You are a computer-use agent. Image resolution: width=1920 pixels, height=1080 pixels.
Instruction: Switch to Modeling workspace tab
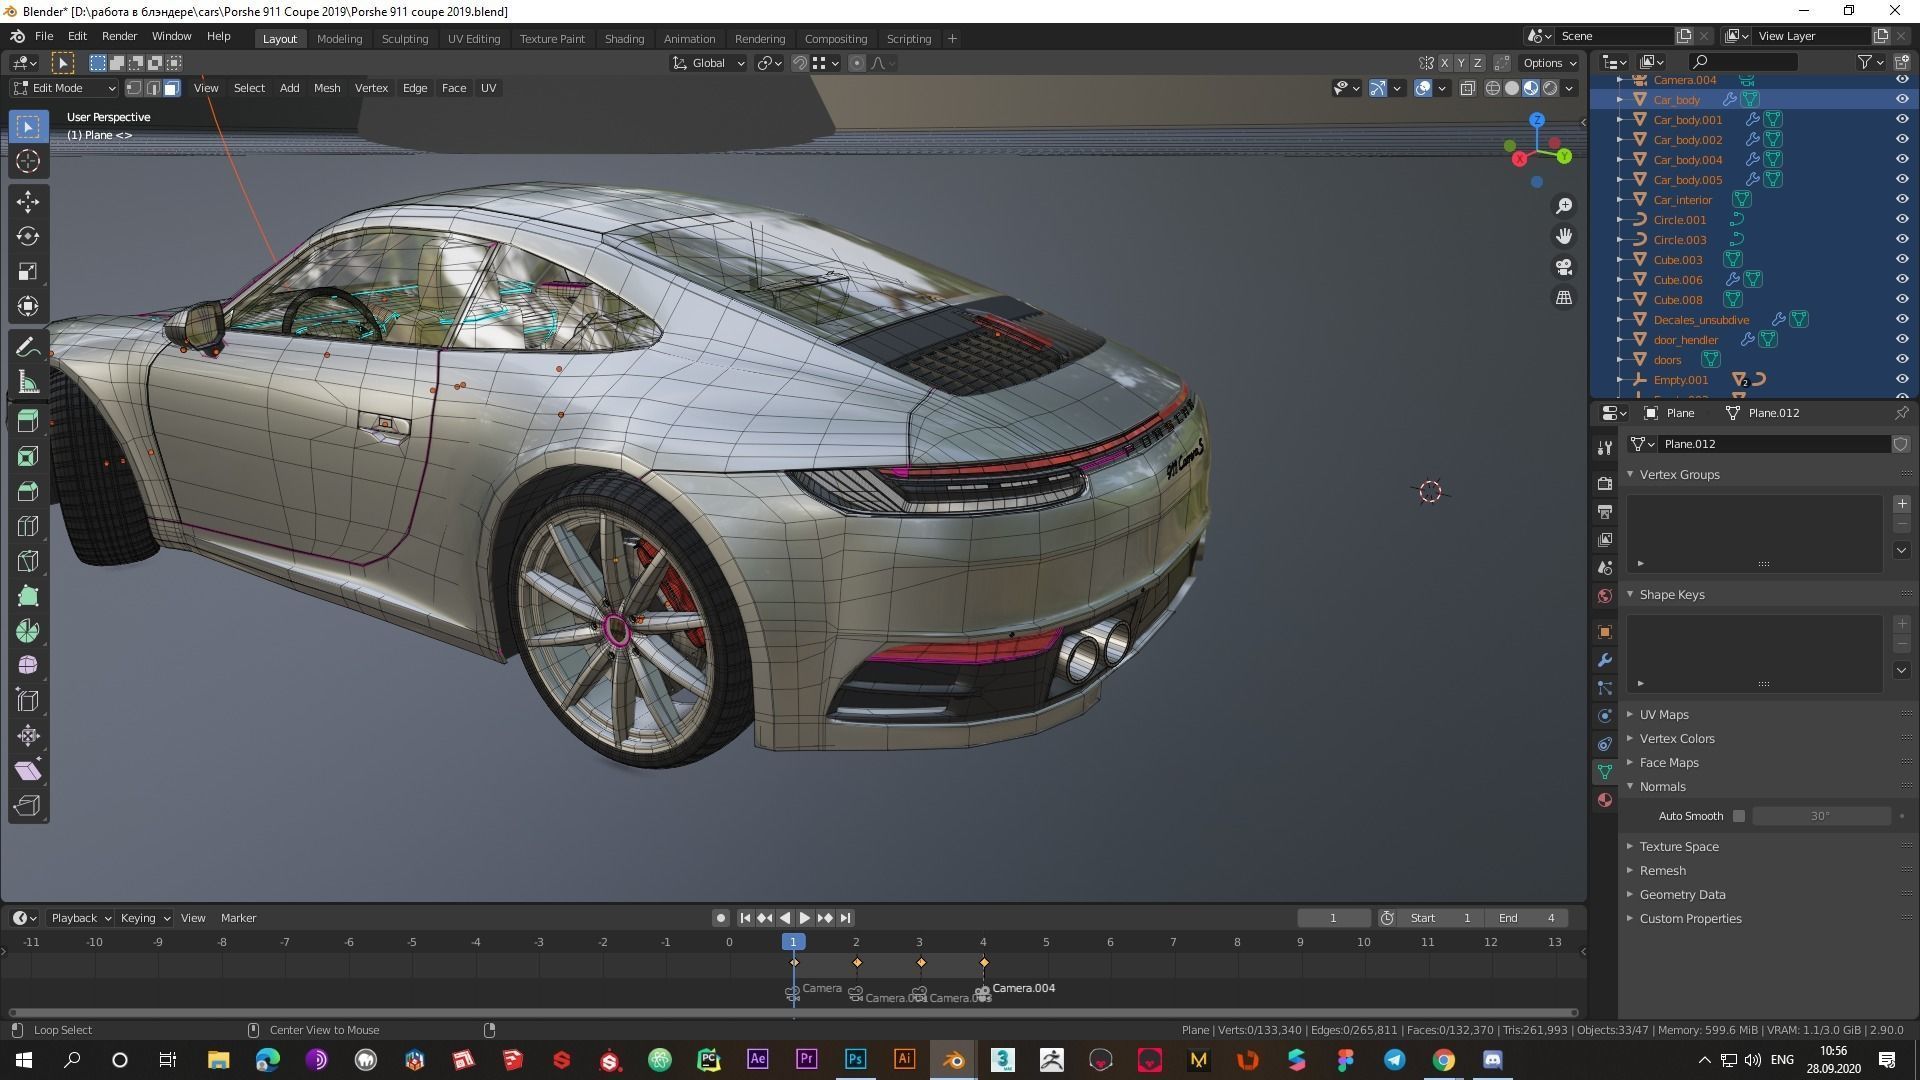339,39
